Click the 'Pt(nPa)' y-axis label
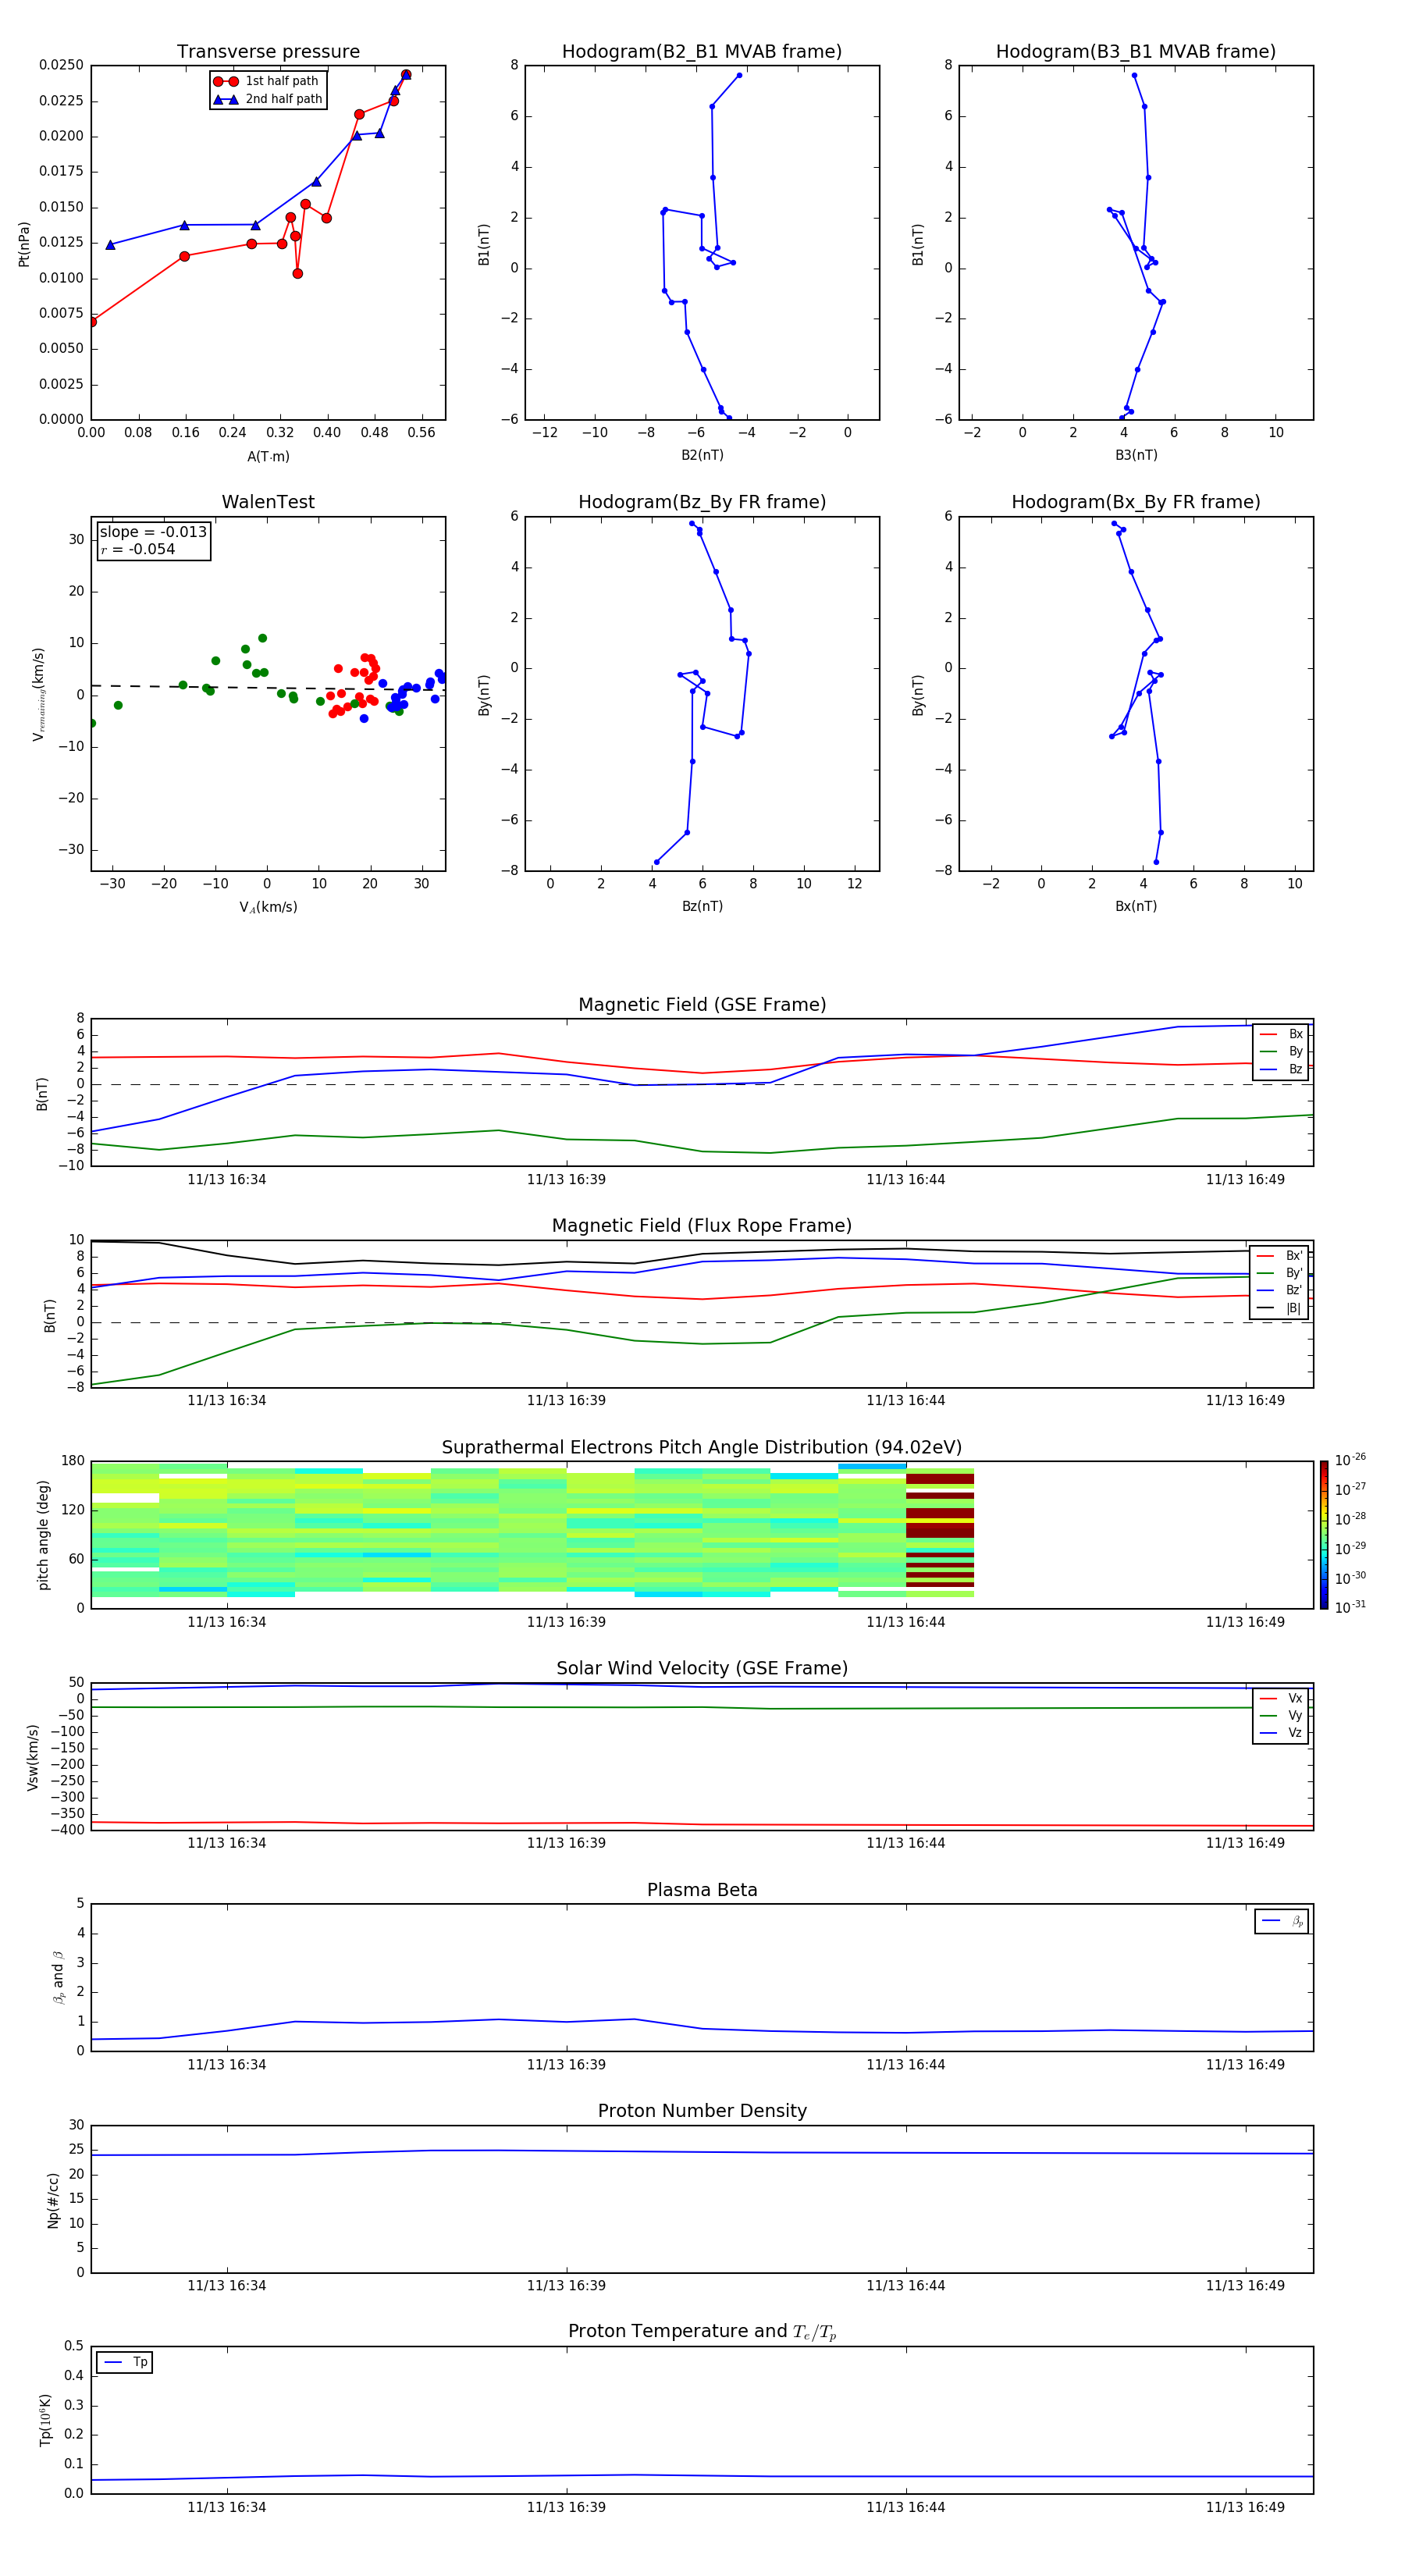 pos(24,243)
